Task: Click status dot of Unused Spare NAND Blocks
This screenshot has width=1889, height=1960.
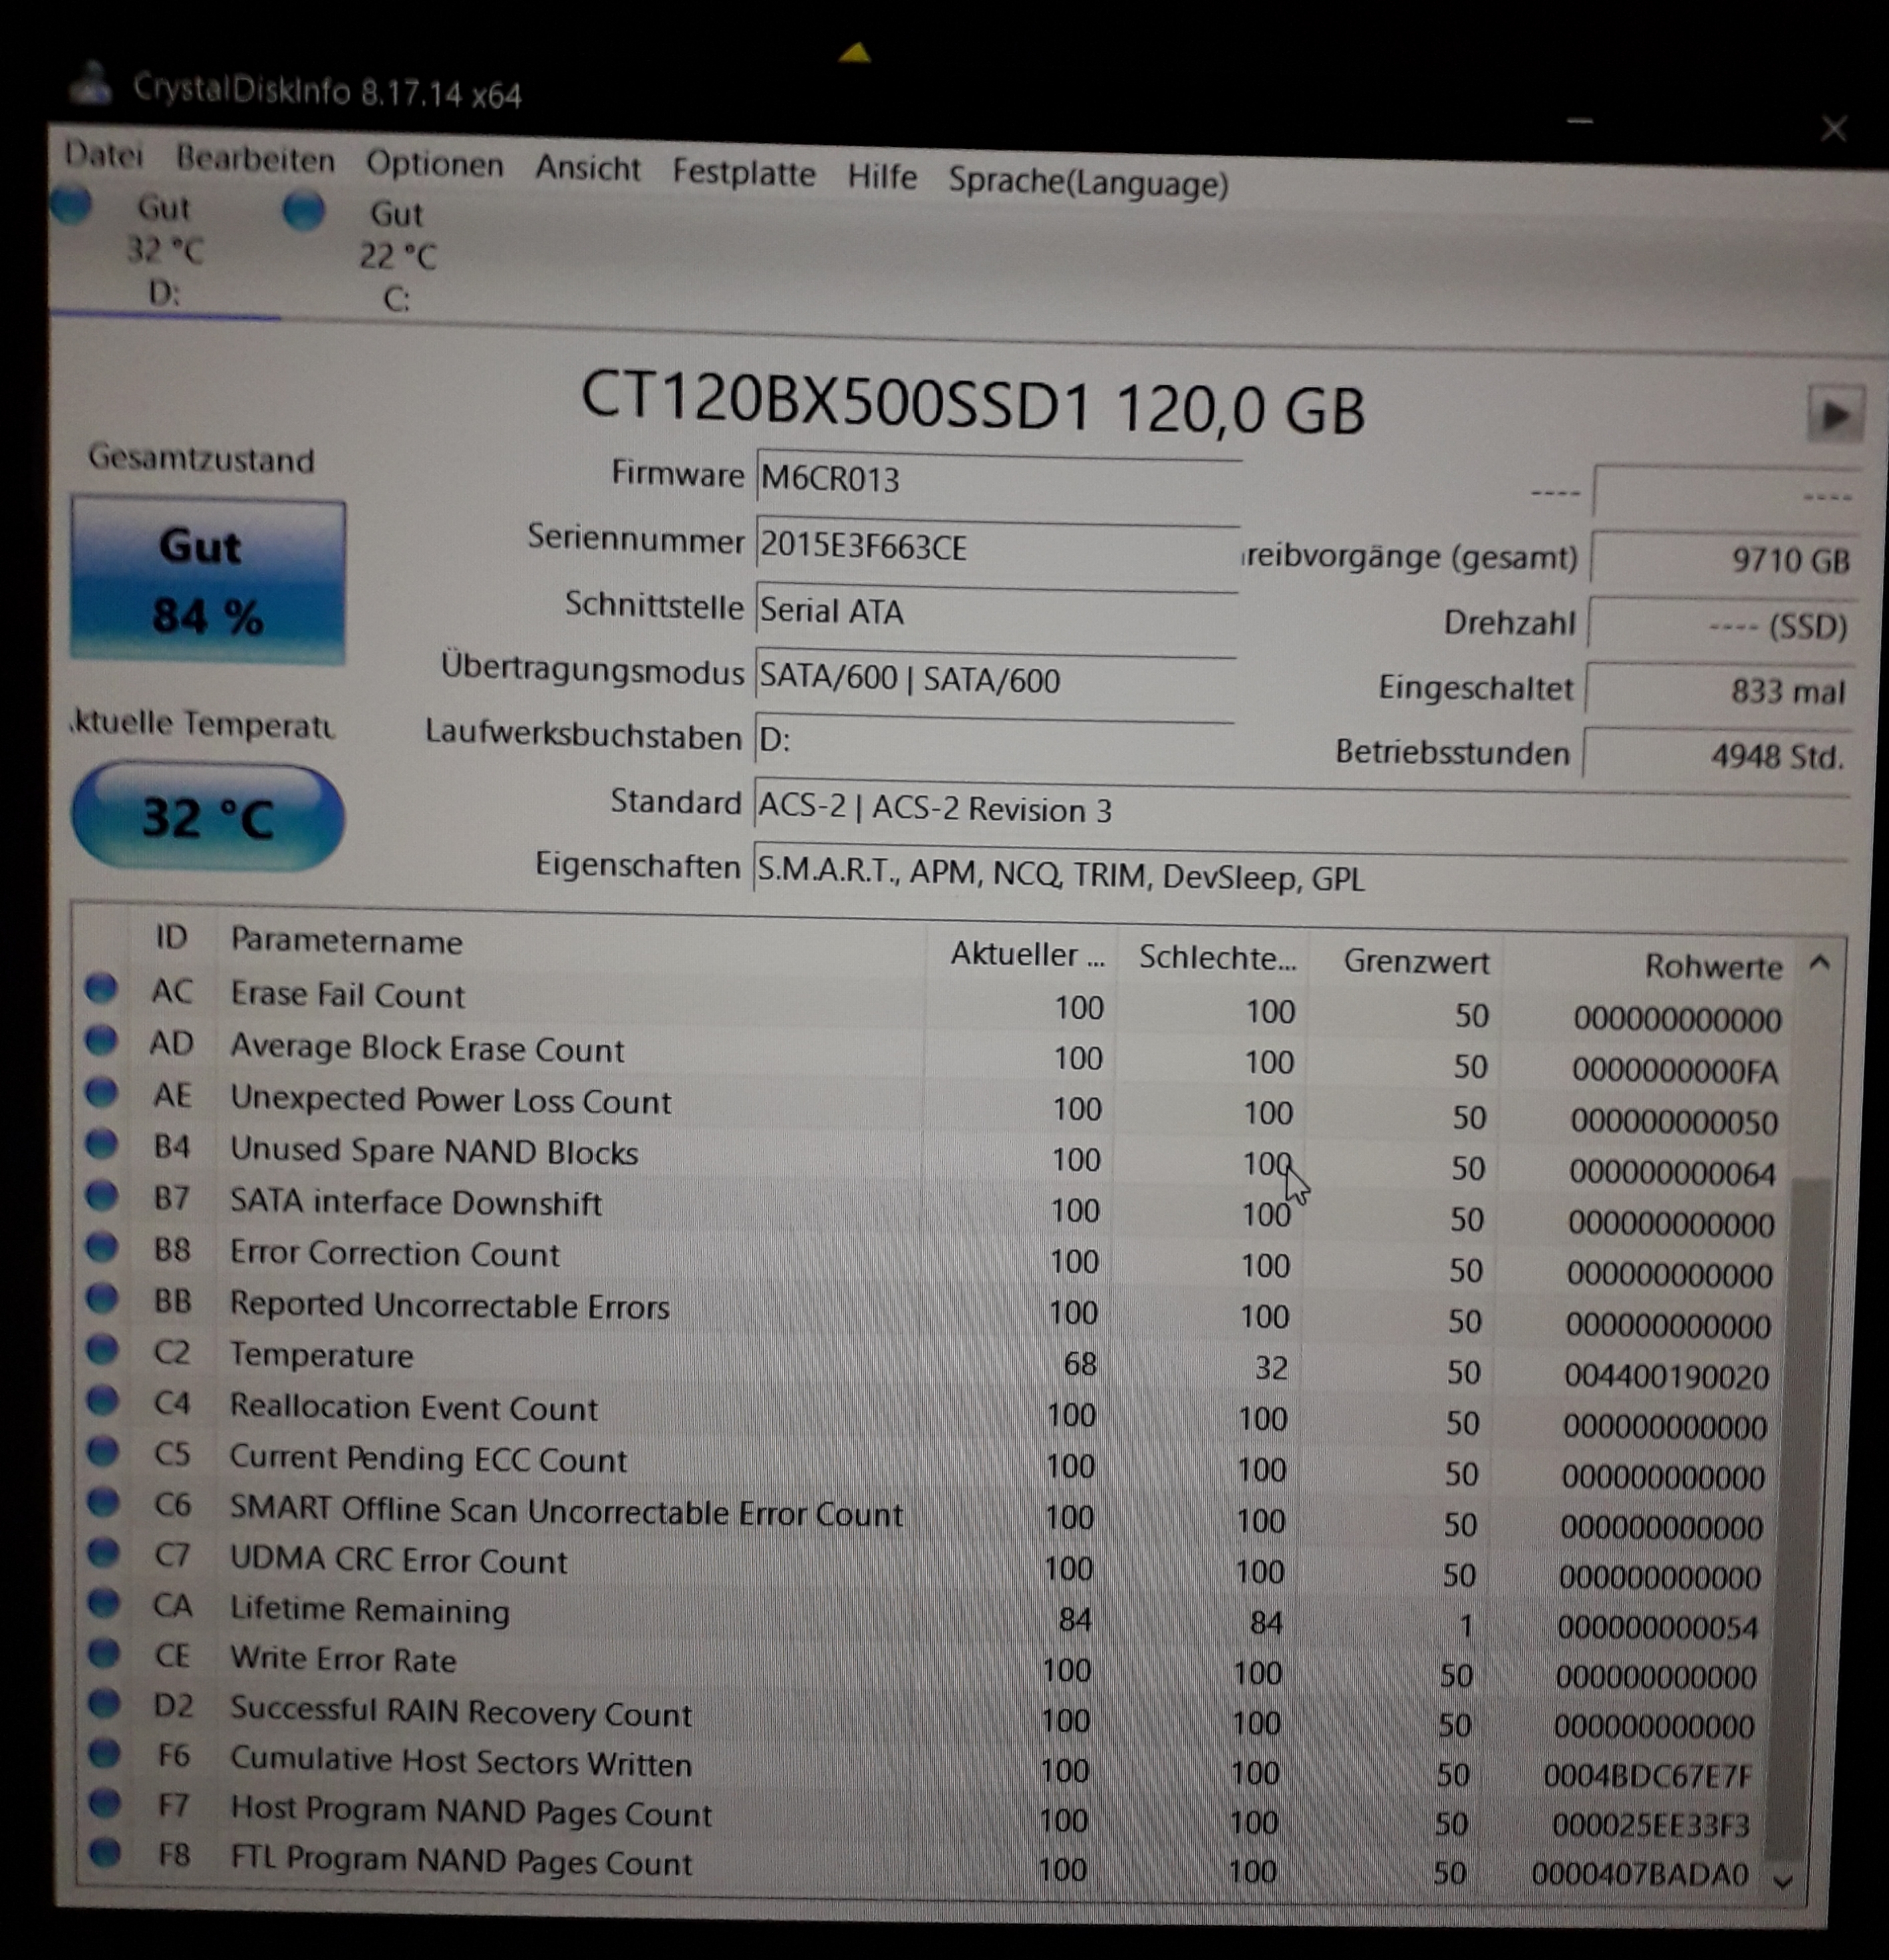Action: click(x=101, y=1143)
